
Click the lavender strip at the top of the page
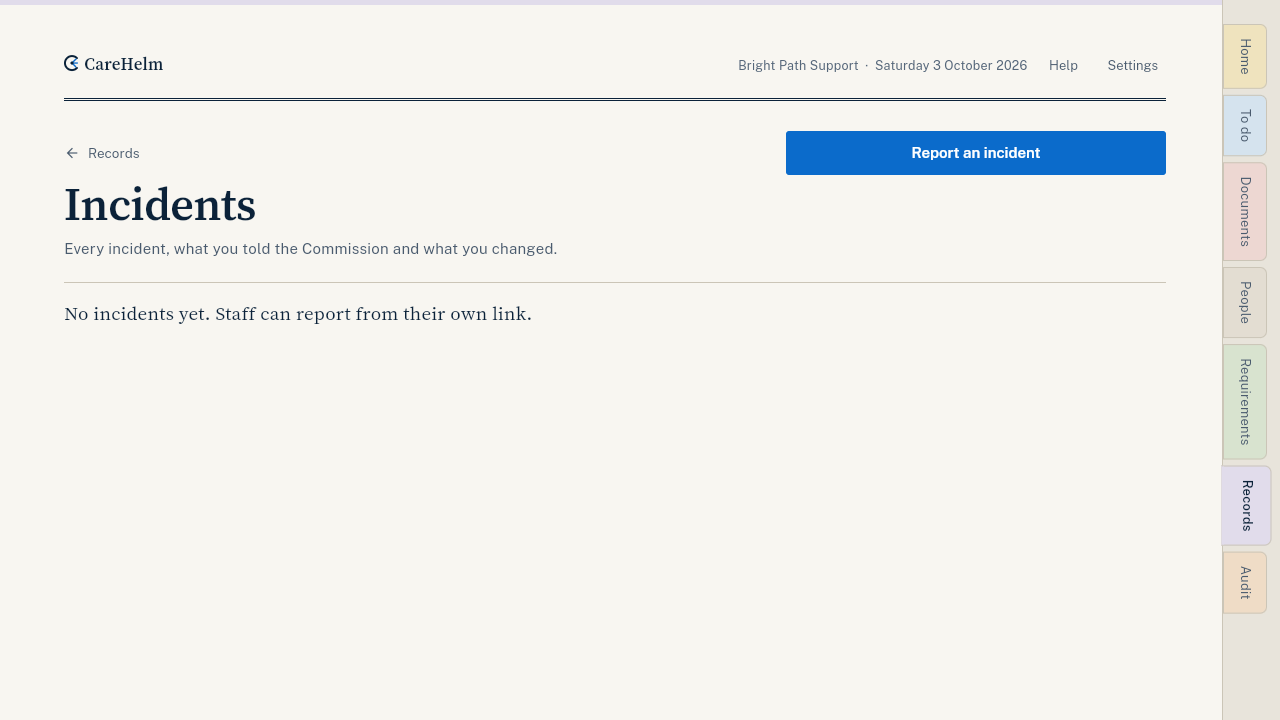click(611, 2)
